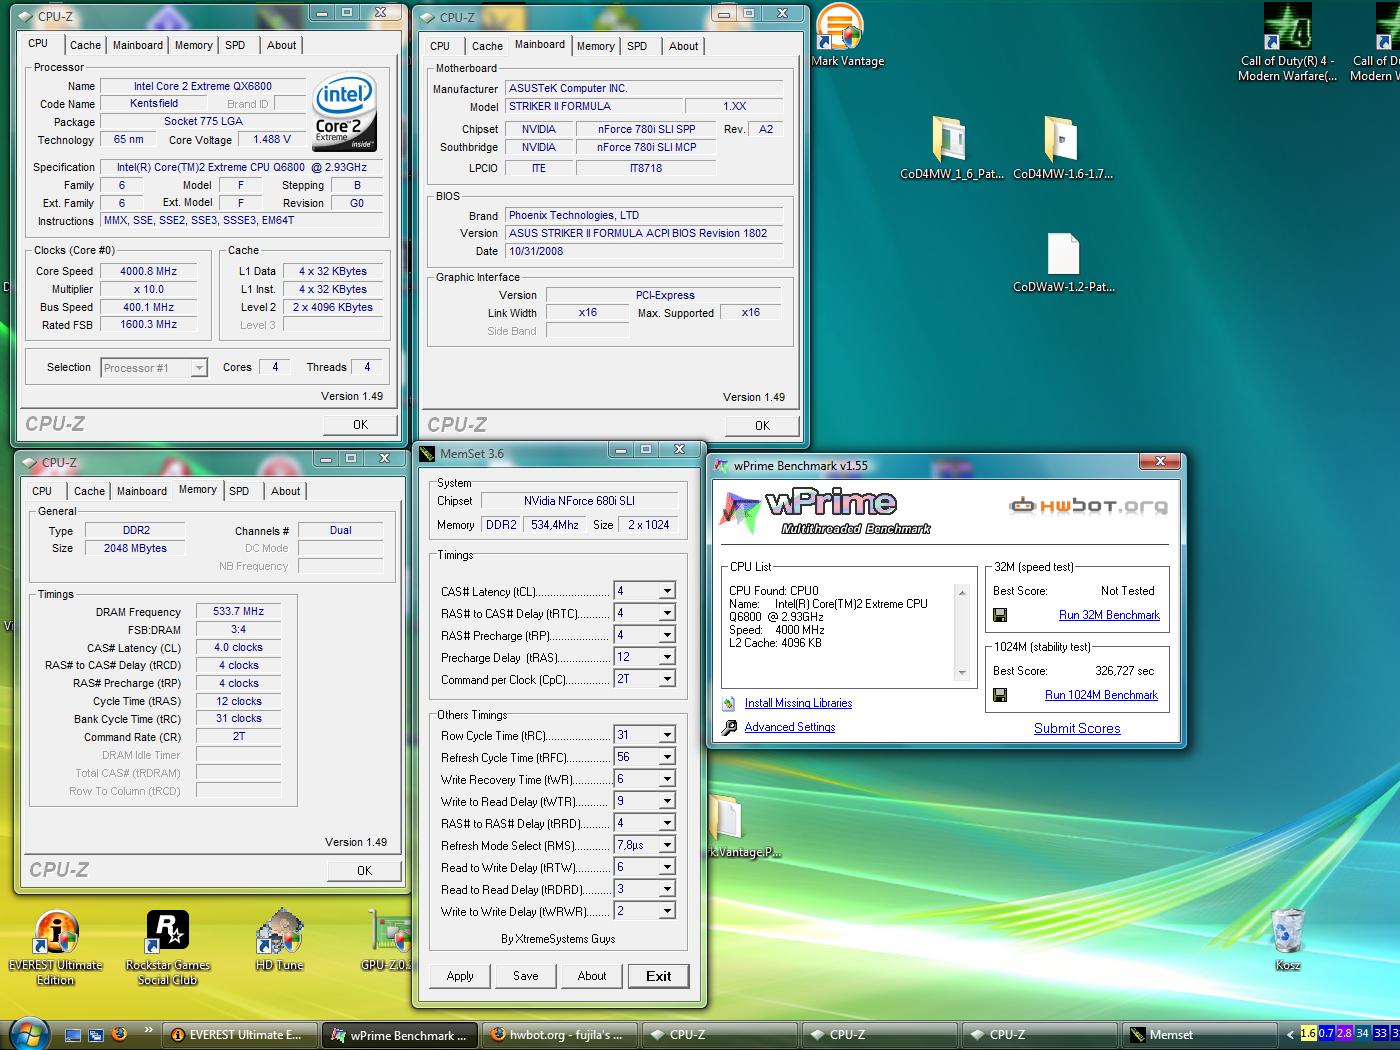Open Refresh Cycle Time (tRFC) dropdown
Image resolution: width=1400 pixels, height=1050 pixels.
667,757
